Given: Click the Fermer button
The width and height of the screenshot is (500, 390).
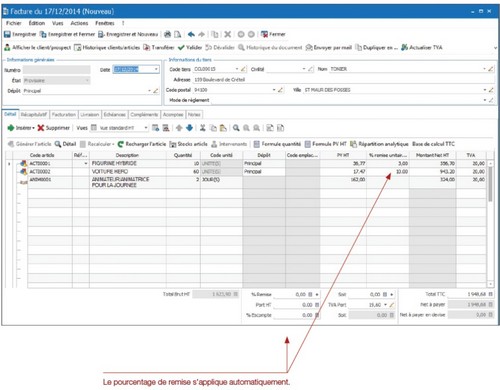Looking at the screenshot, I should (x=273, y=34).
